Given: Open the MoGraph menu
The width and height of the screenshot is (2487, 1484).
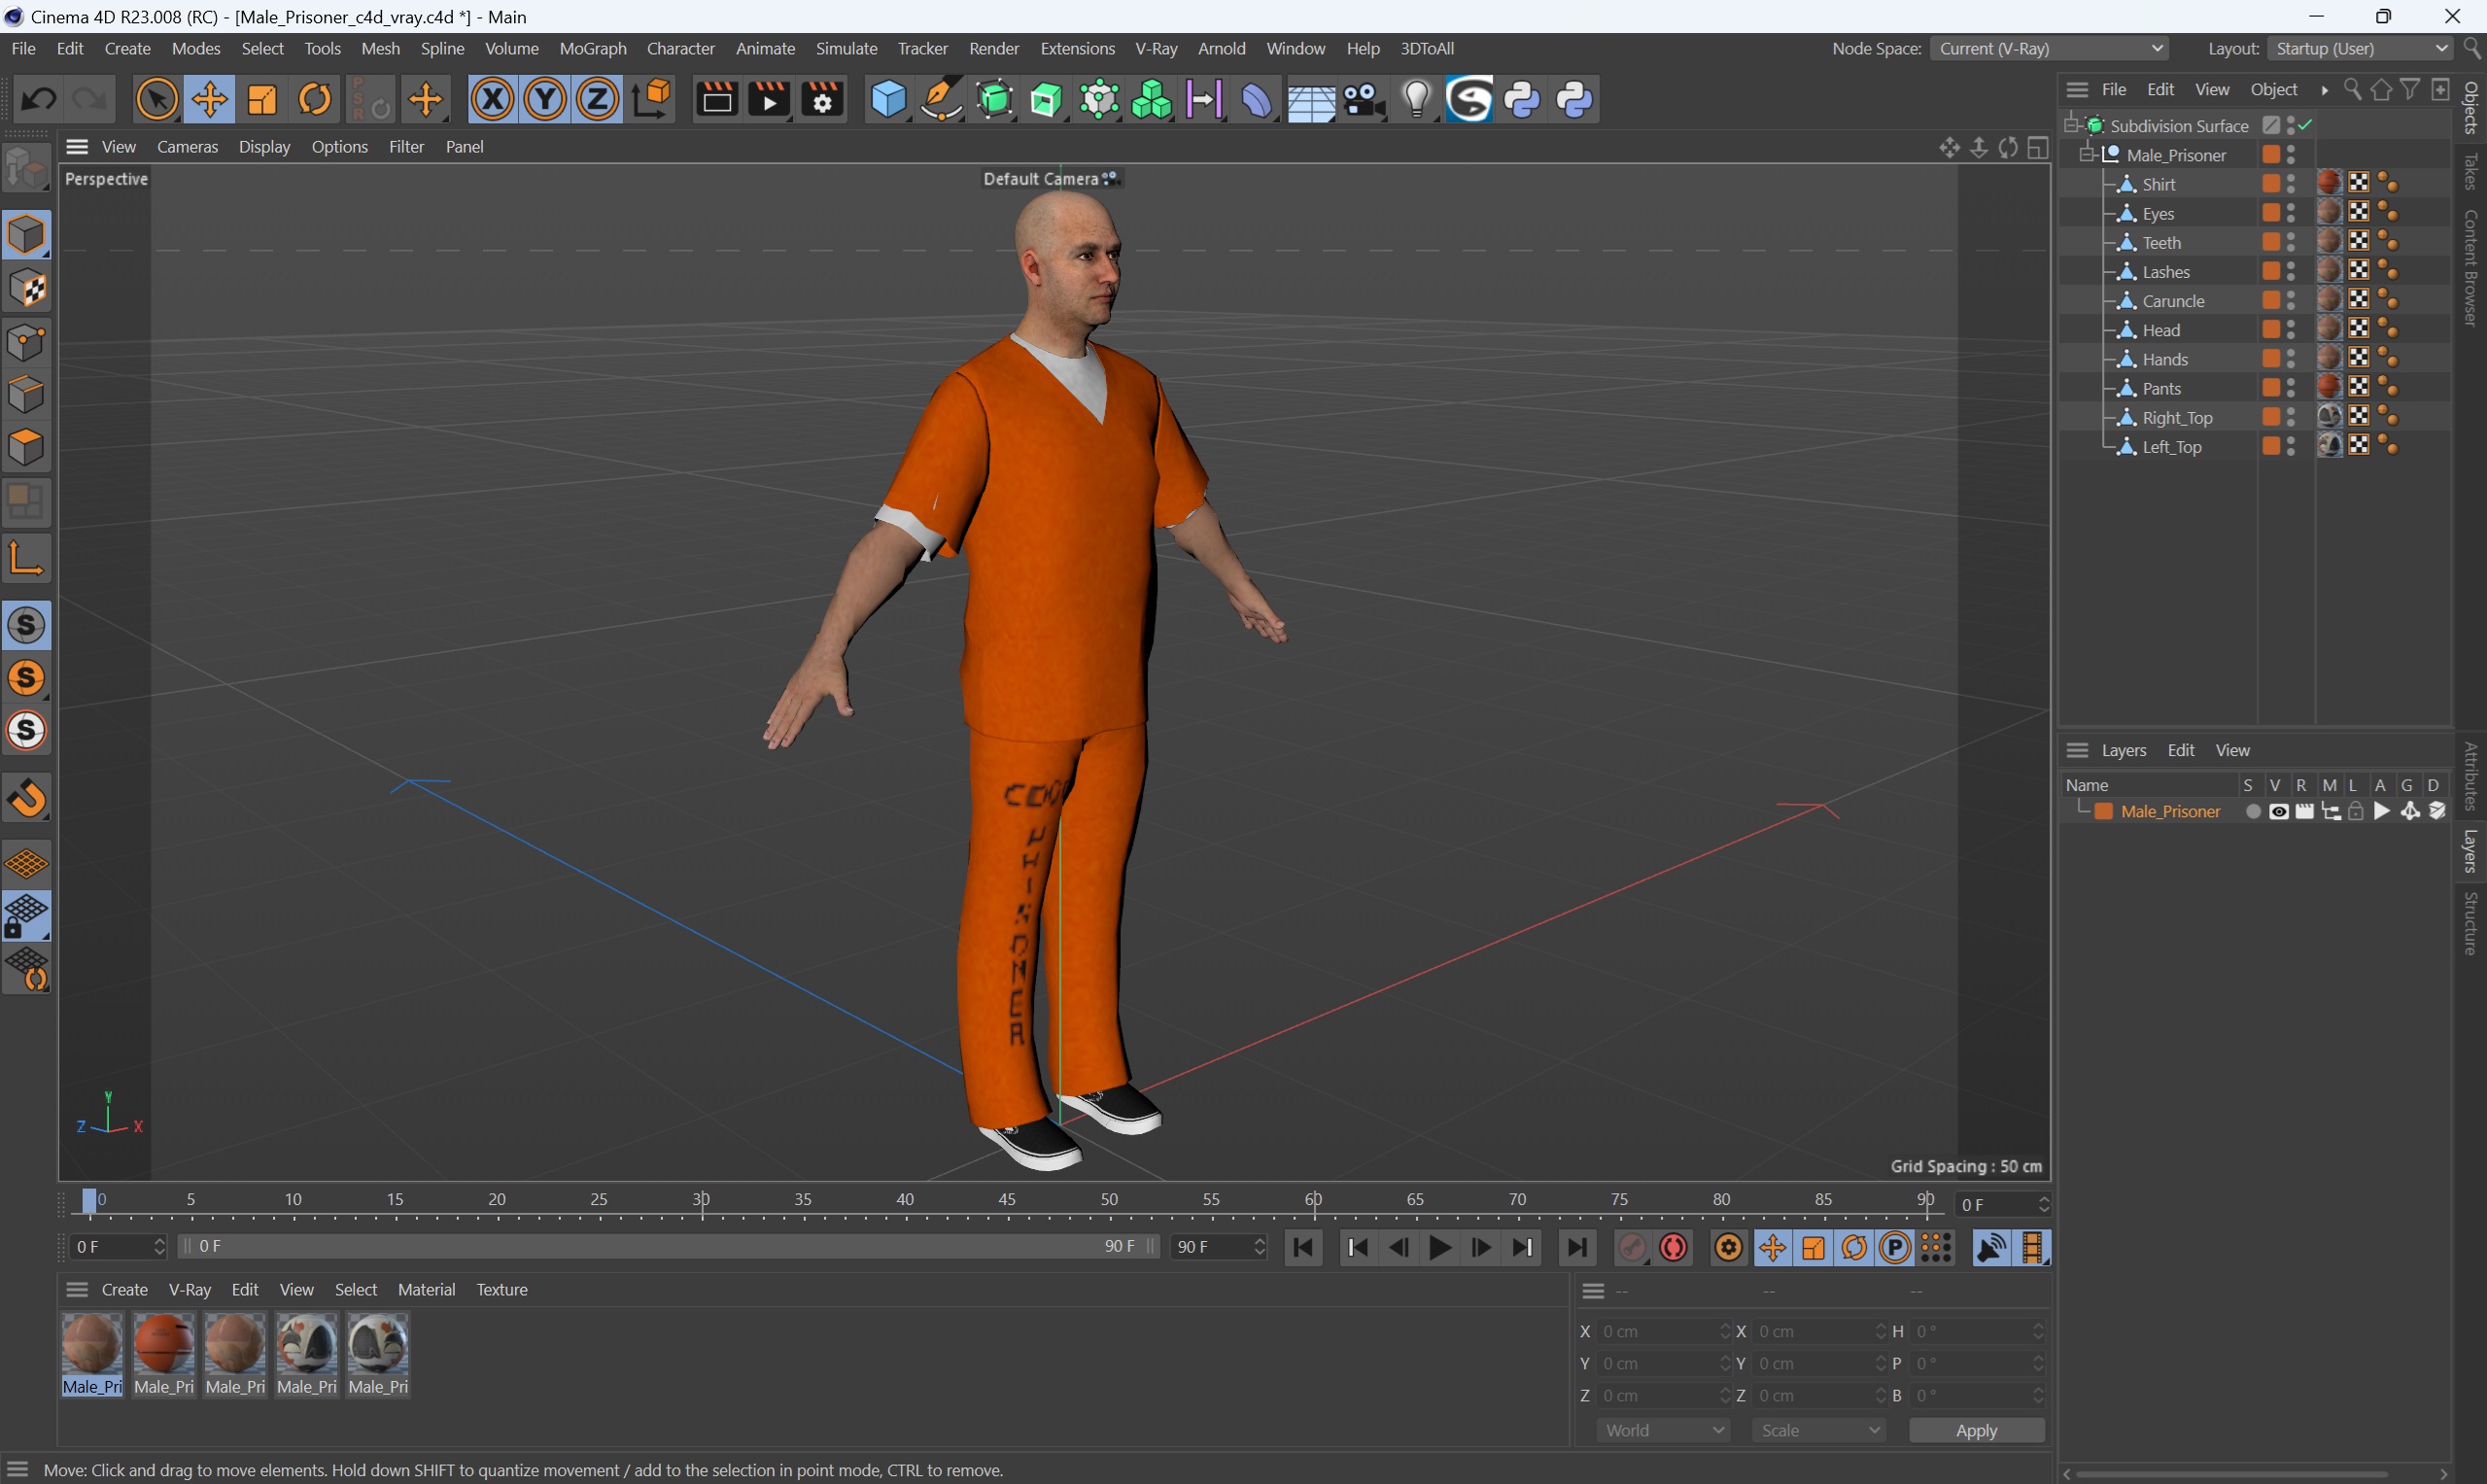Looking at the screenshot, I should click(x=592, y=48).
